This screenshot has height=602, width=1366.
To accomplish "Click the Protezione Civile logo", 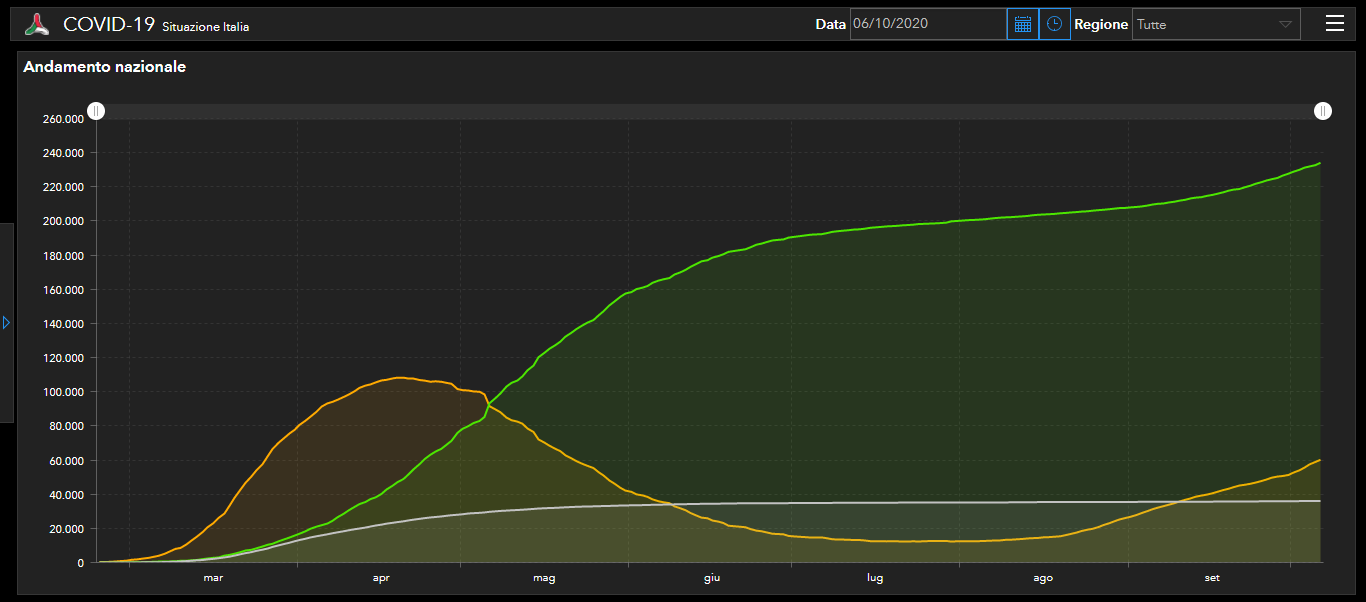I will [x=37, y=24].
